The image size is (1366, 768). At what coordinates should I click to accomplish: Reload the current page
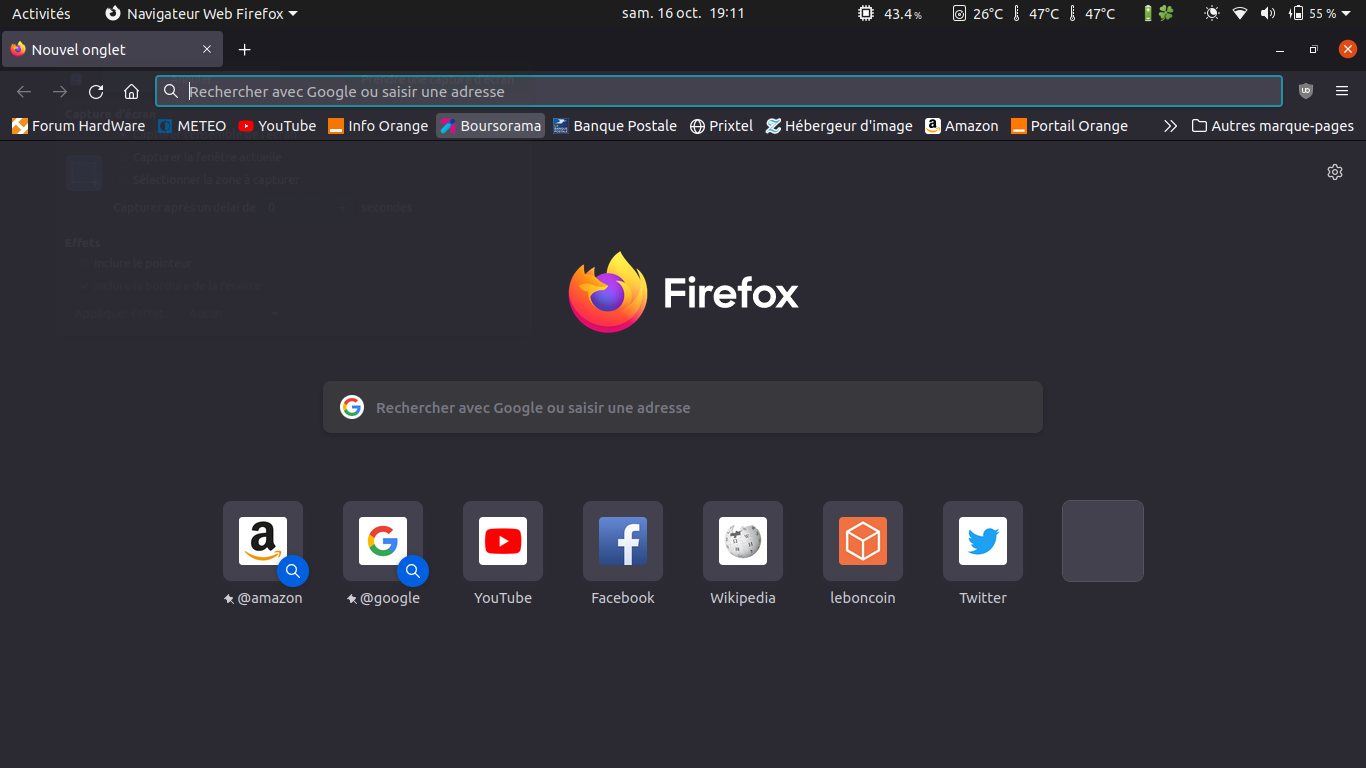coord(96,91)
